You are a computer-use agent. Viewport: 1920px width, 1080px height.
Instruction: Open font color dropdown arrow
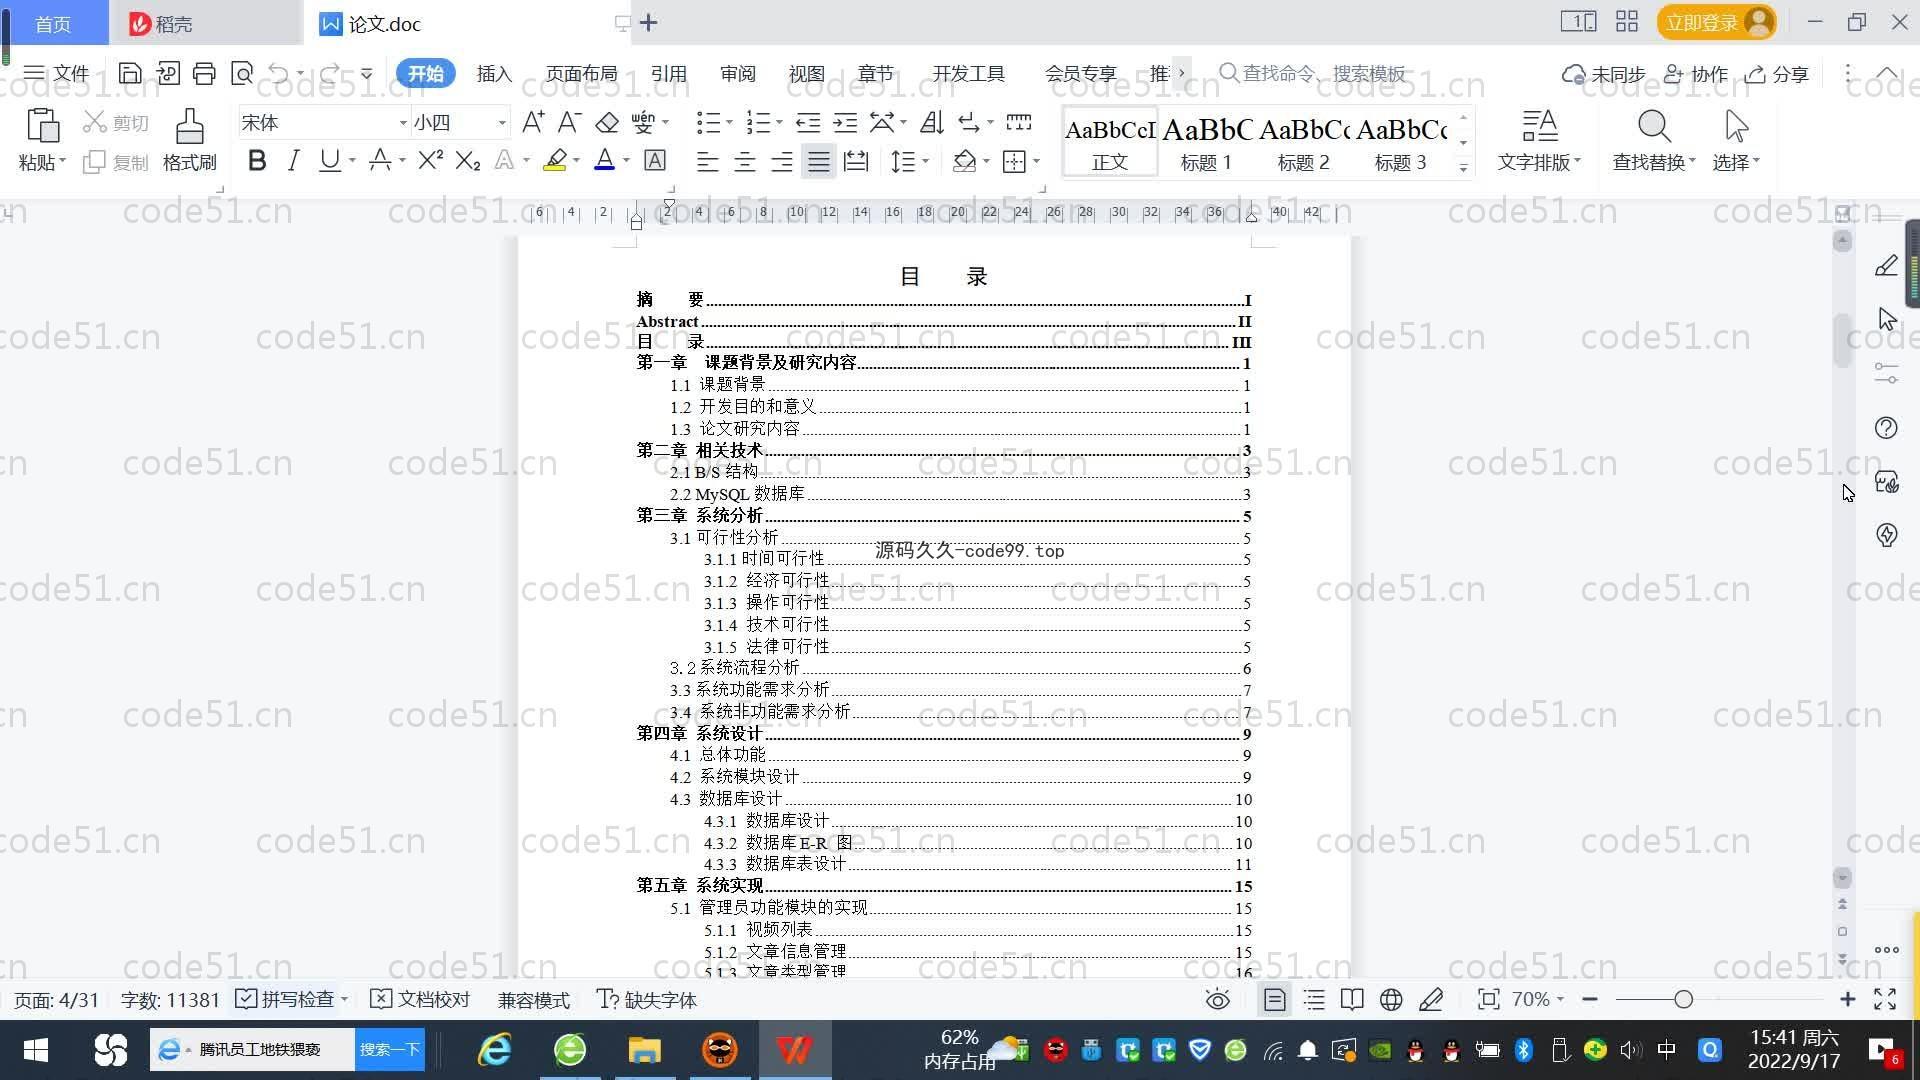pyautogui.click(x=626, y=161)
